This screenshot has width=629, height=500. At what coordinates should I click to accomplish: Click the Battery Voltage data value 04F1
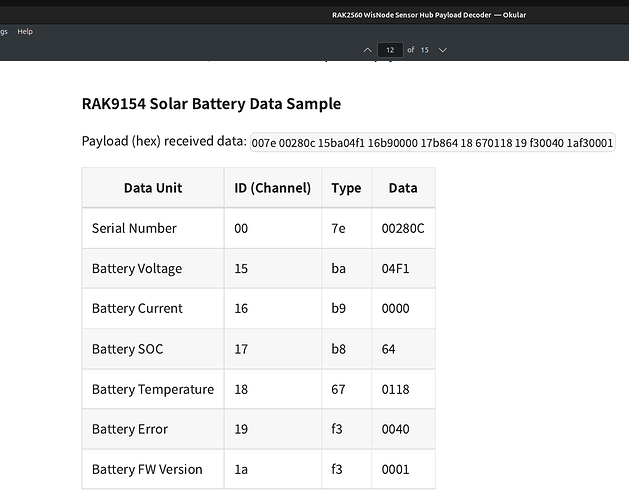tap(396, 268)
